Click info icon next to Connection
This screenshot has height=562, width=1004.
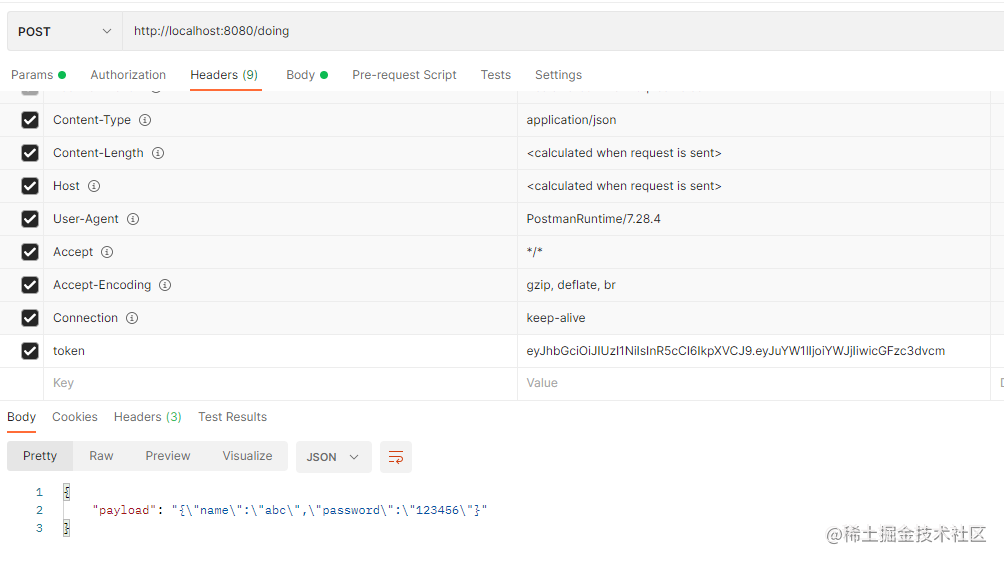132,318
